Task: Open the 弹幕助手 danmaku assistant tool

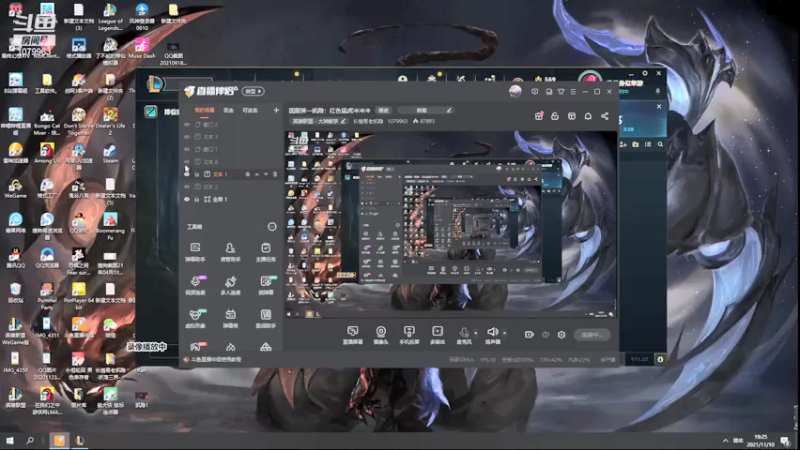Action: (x=195, y=252)
